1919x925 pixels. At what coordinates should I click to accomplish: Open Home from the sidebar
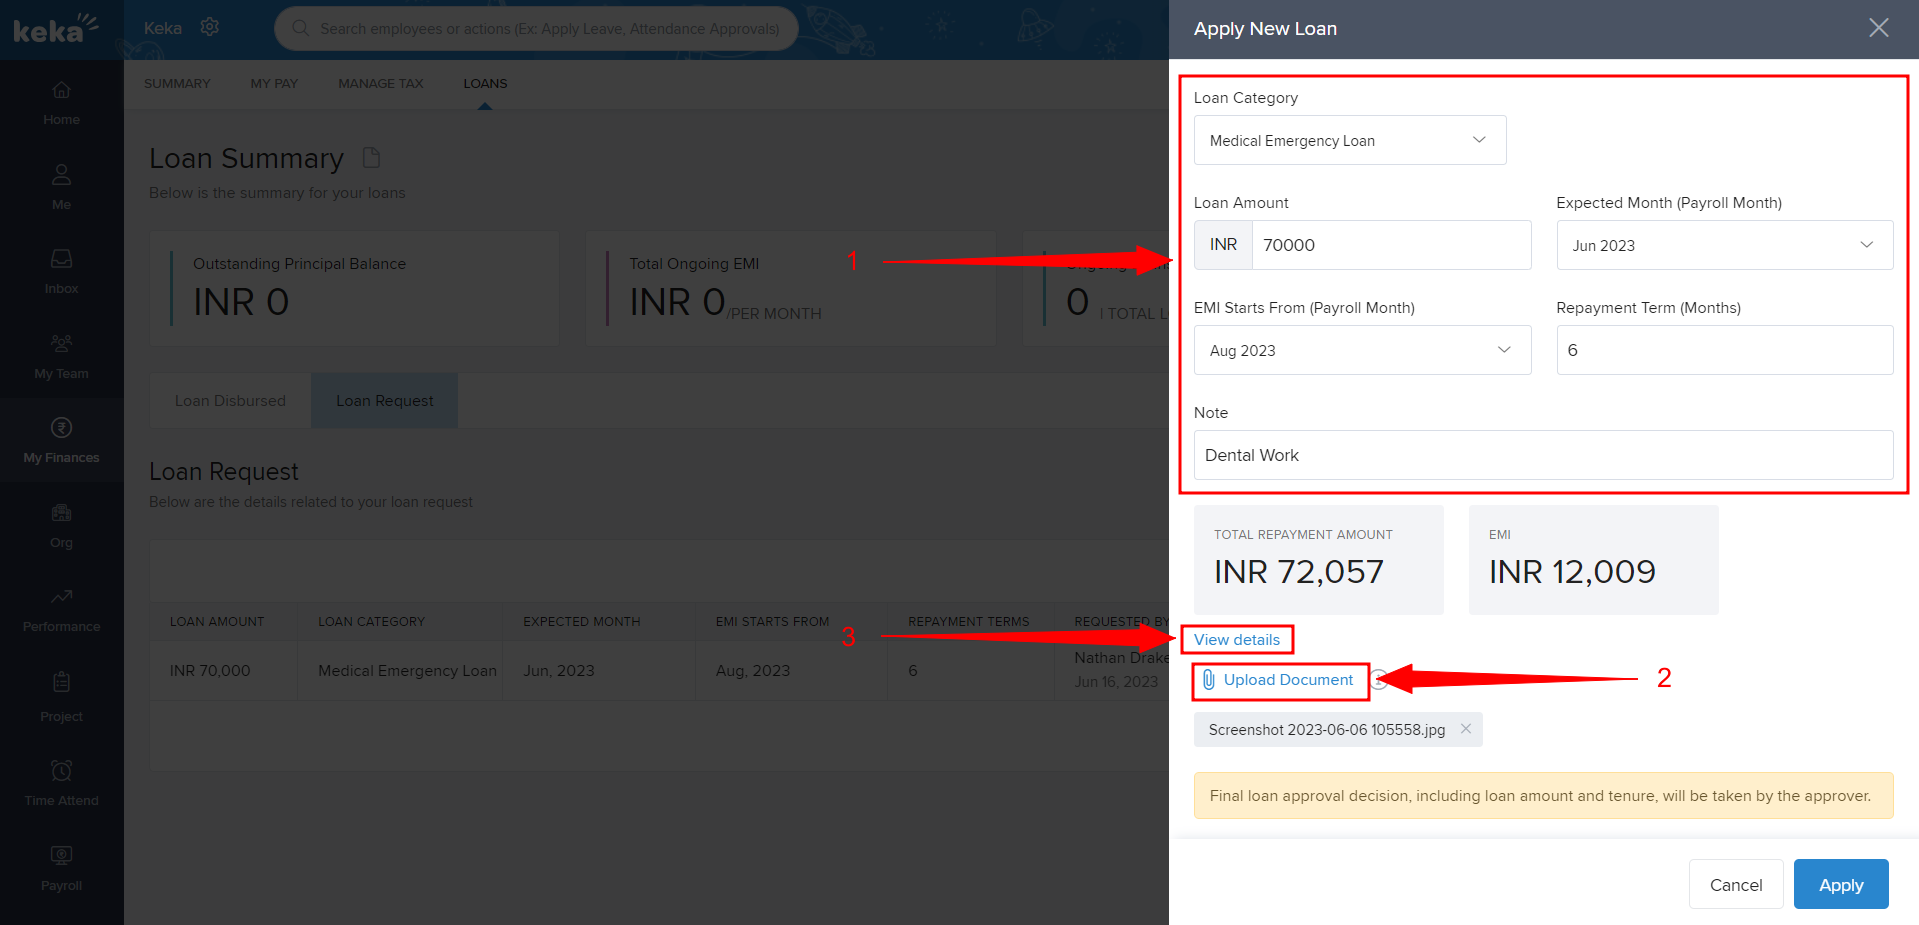(61, 102)
